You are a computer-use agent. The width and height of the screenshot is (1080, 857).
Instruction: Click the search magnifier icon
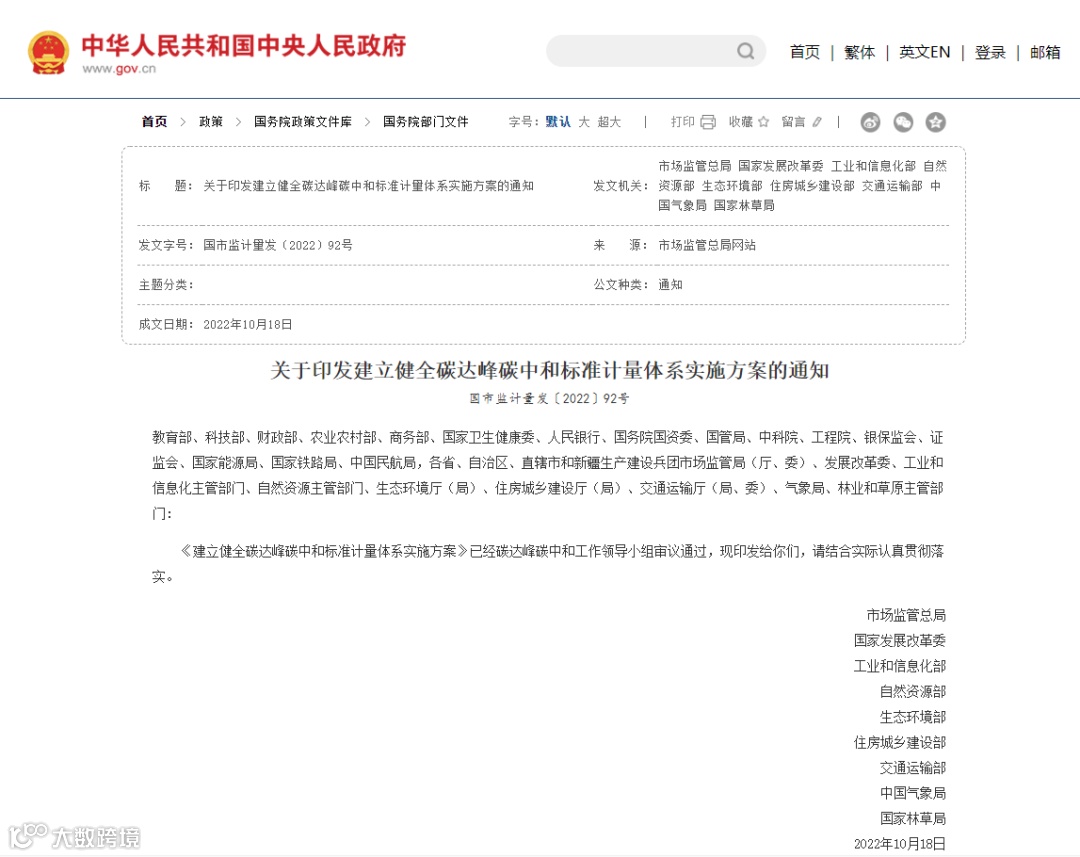[x=745, y=51]
